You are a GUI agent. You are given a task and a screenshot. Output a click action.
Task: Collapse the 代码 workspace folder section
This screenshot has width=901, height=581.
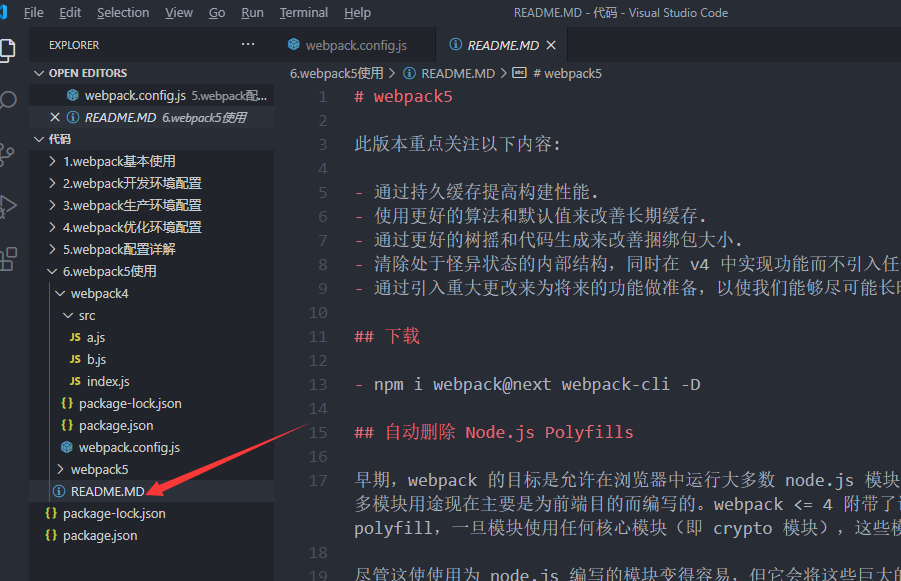click(39, 139)
